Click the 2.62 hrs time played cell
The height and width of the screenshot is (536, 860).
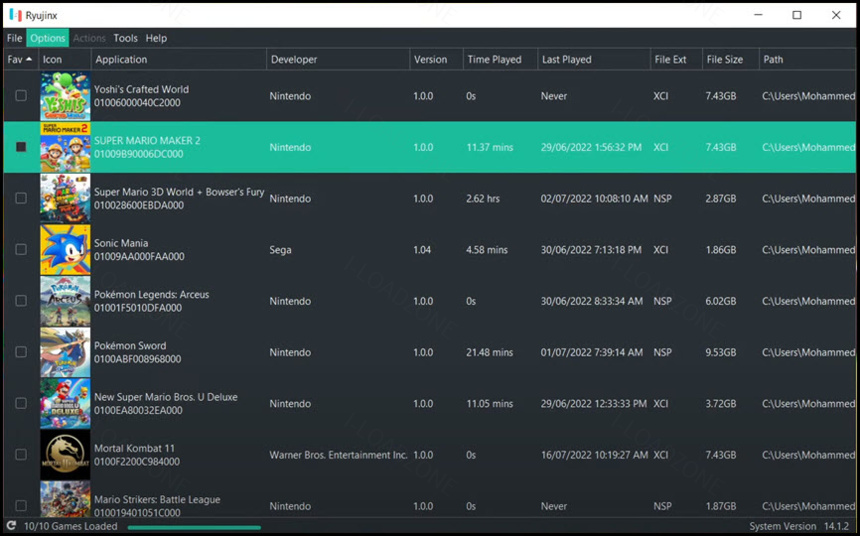(483, 199)
